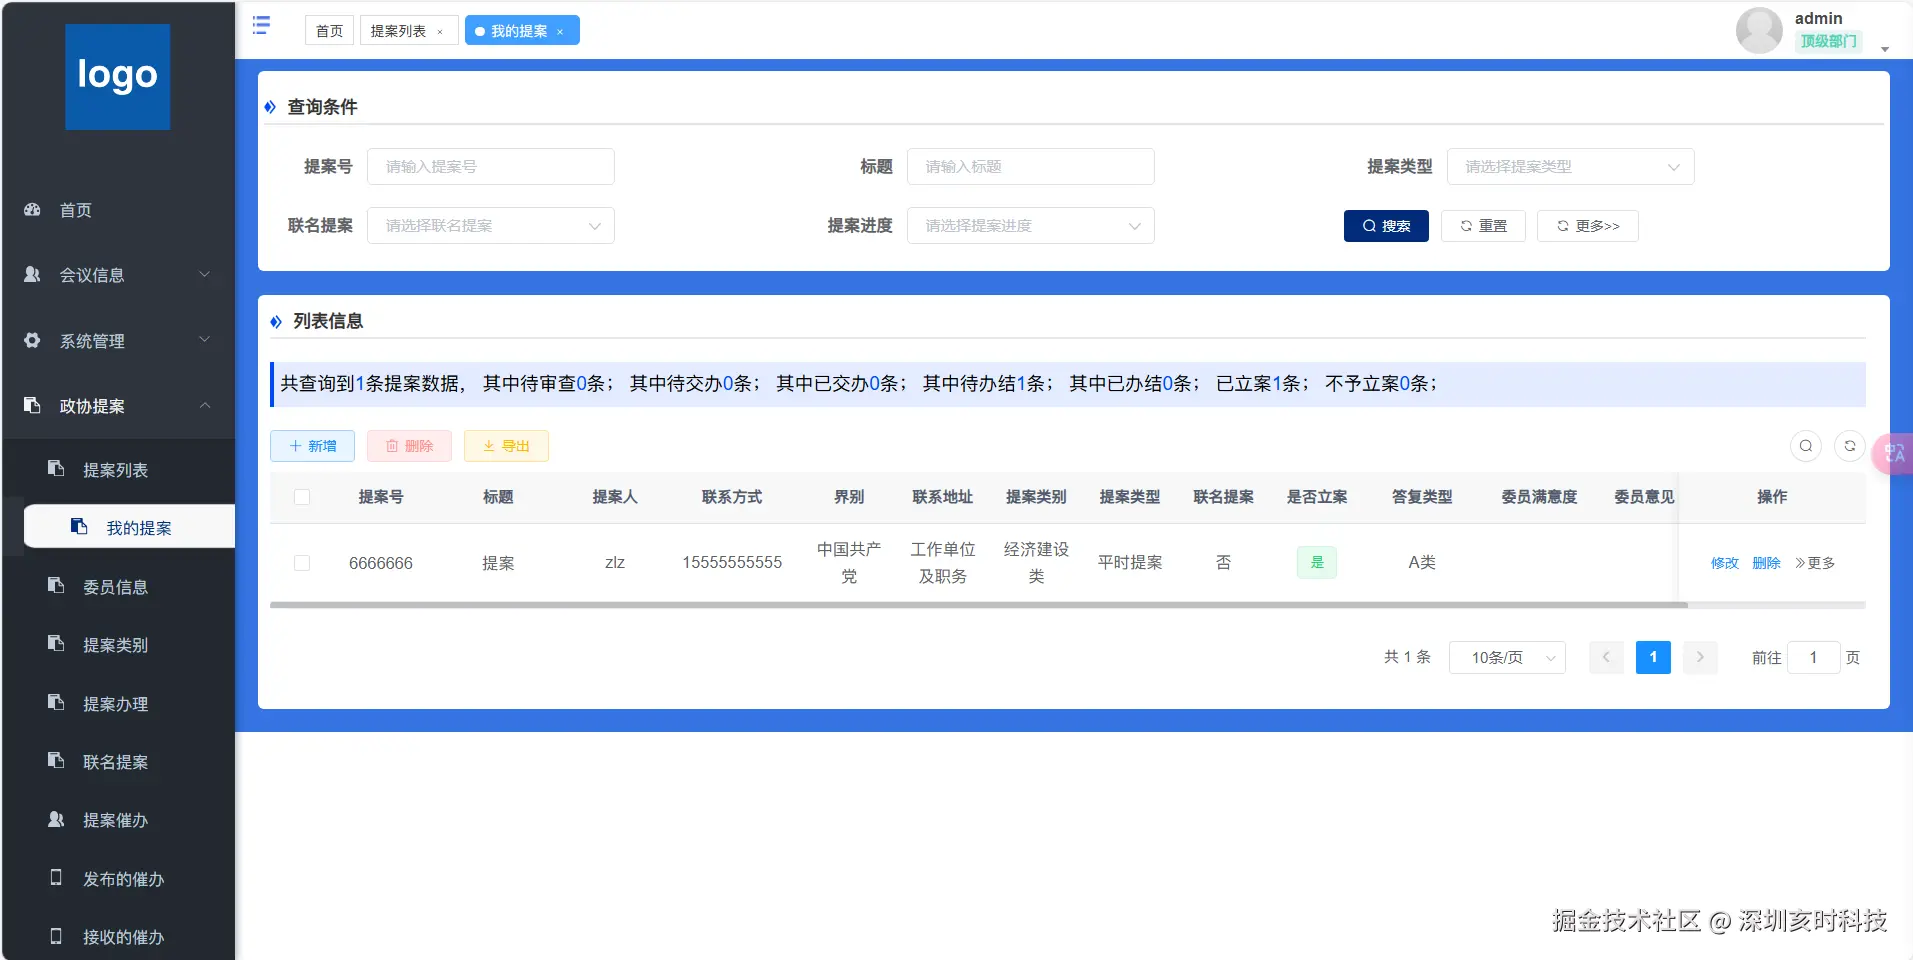
Task: Select the 我的提案 tab
Action: 522,31
